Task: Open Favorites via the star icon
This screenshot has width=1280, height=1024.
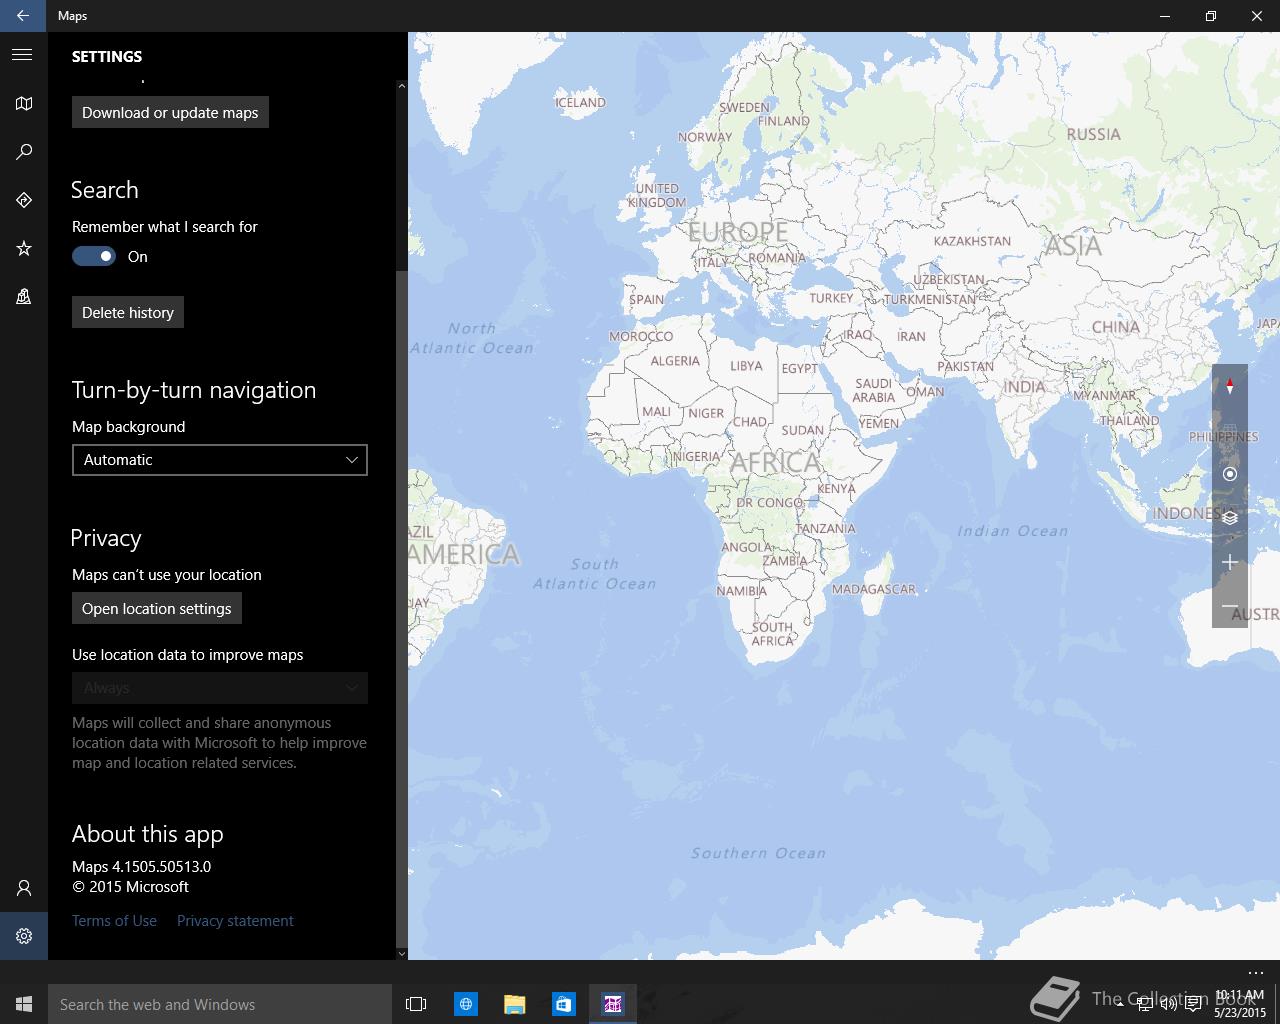Action: 23,248
